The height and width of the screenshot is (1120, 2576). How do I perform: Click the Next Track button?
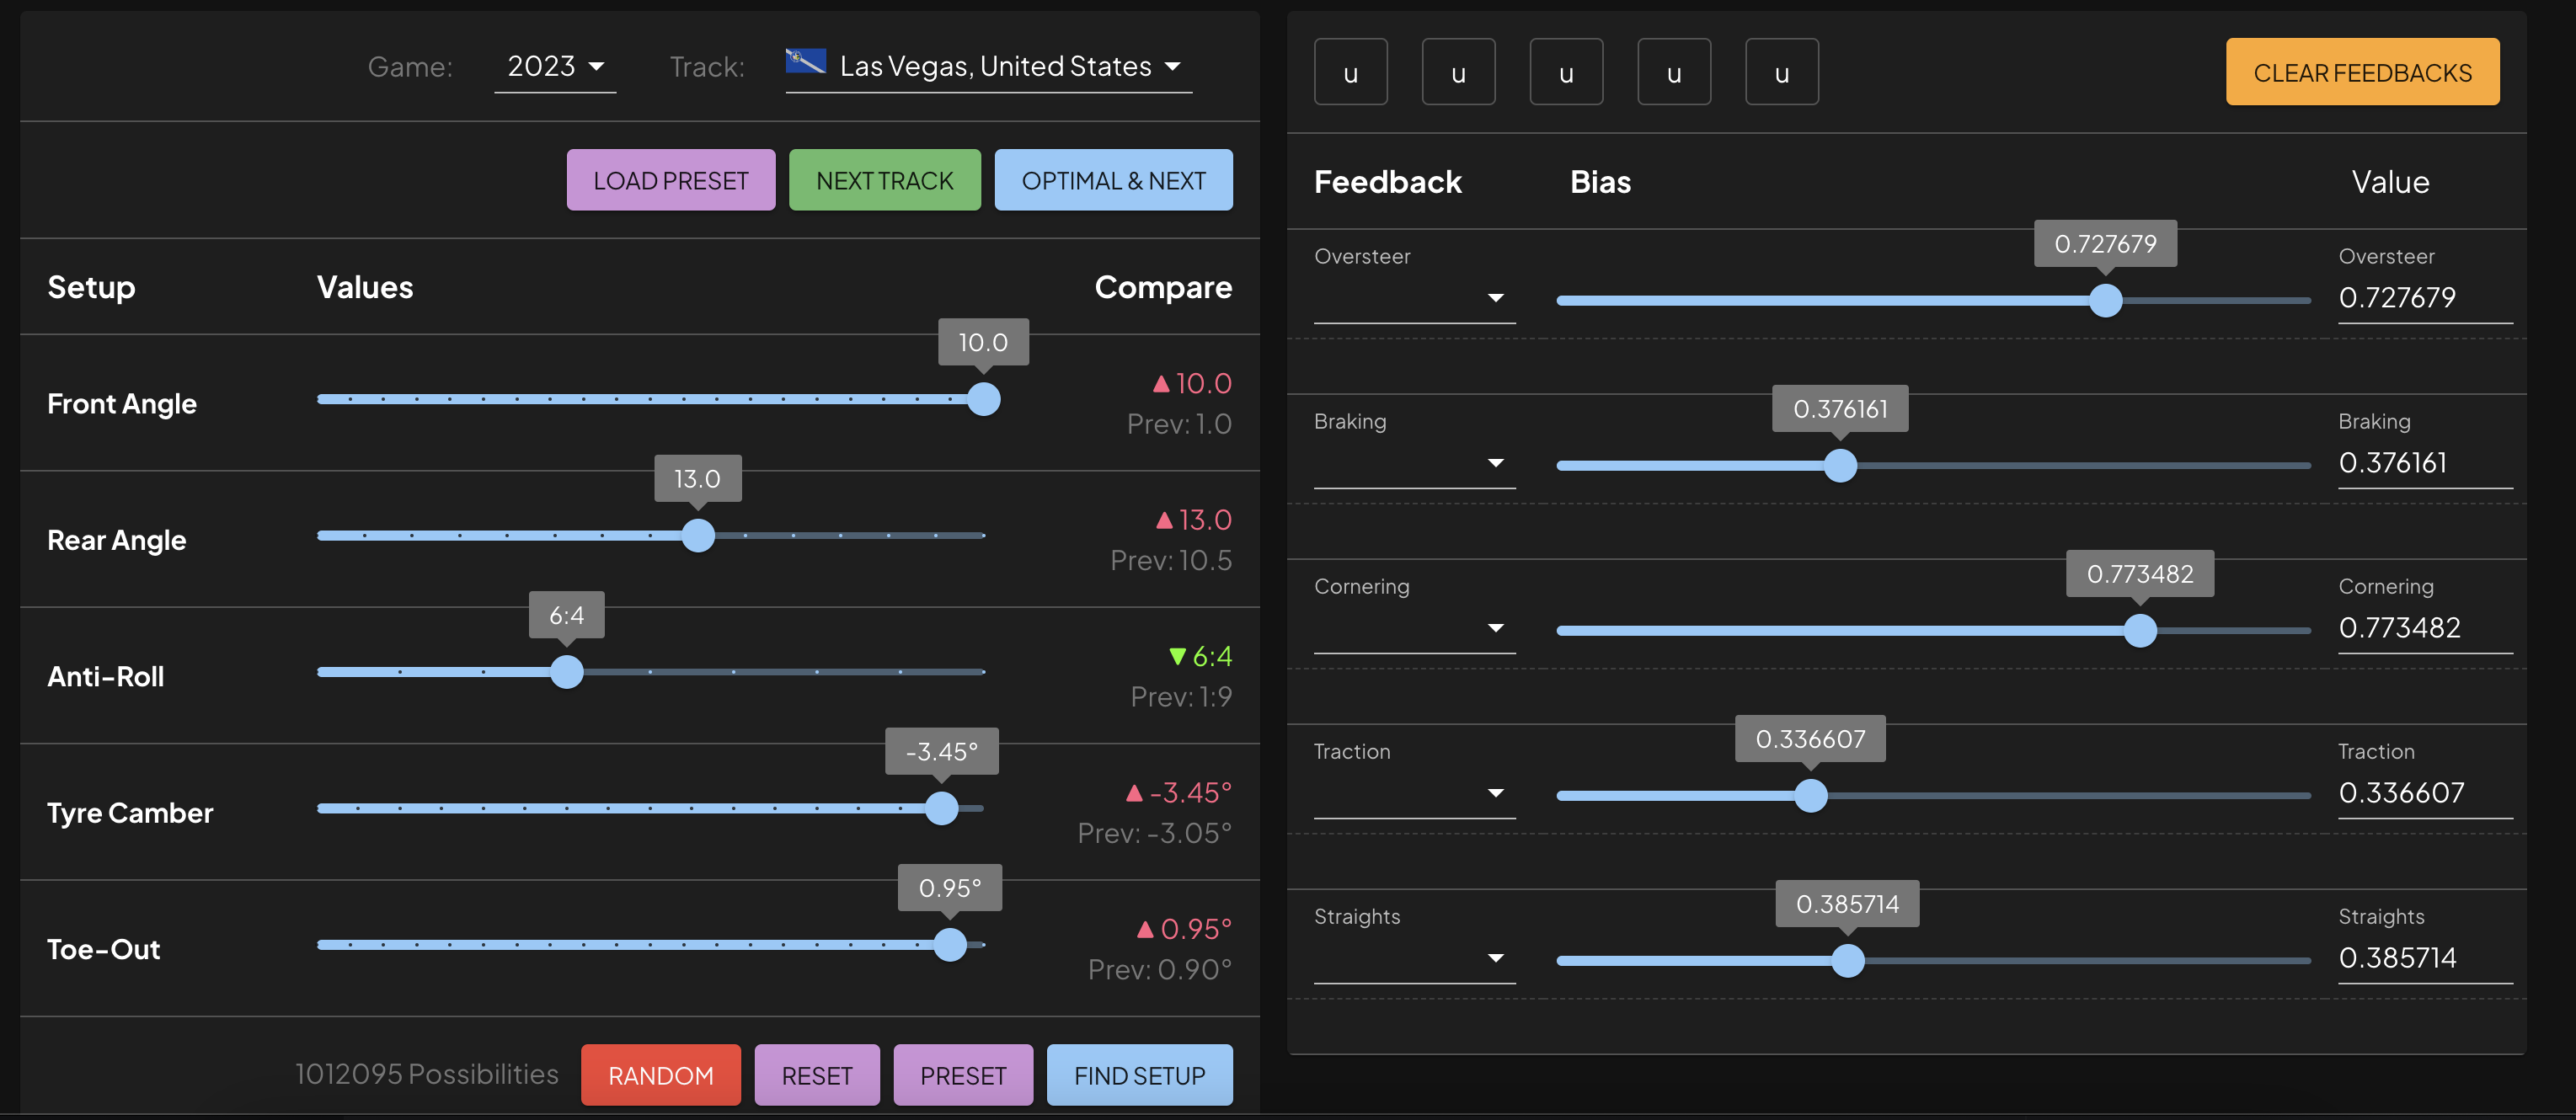coord(884,180)
